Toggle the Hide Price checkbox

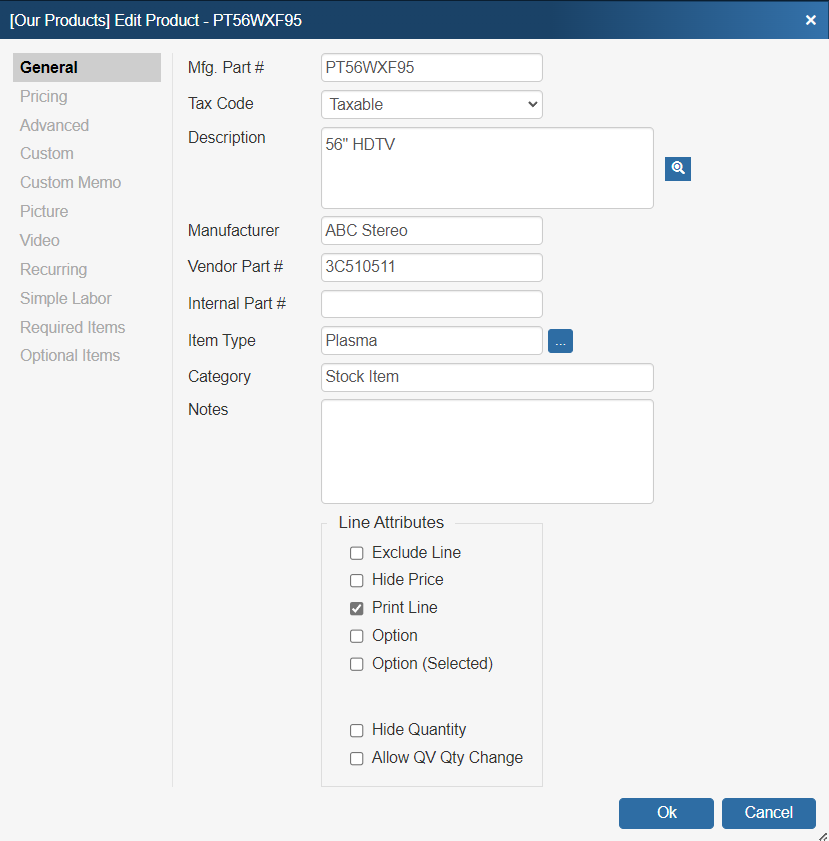(357, 580)
